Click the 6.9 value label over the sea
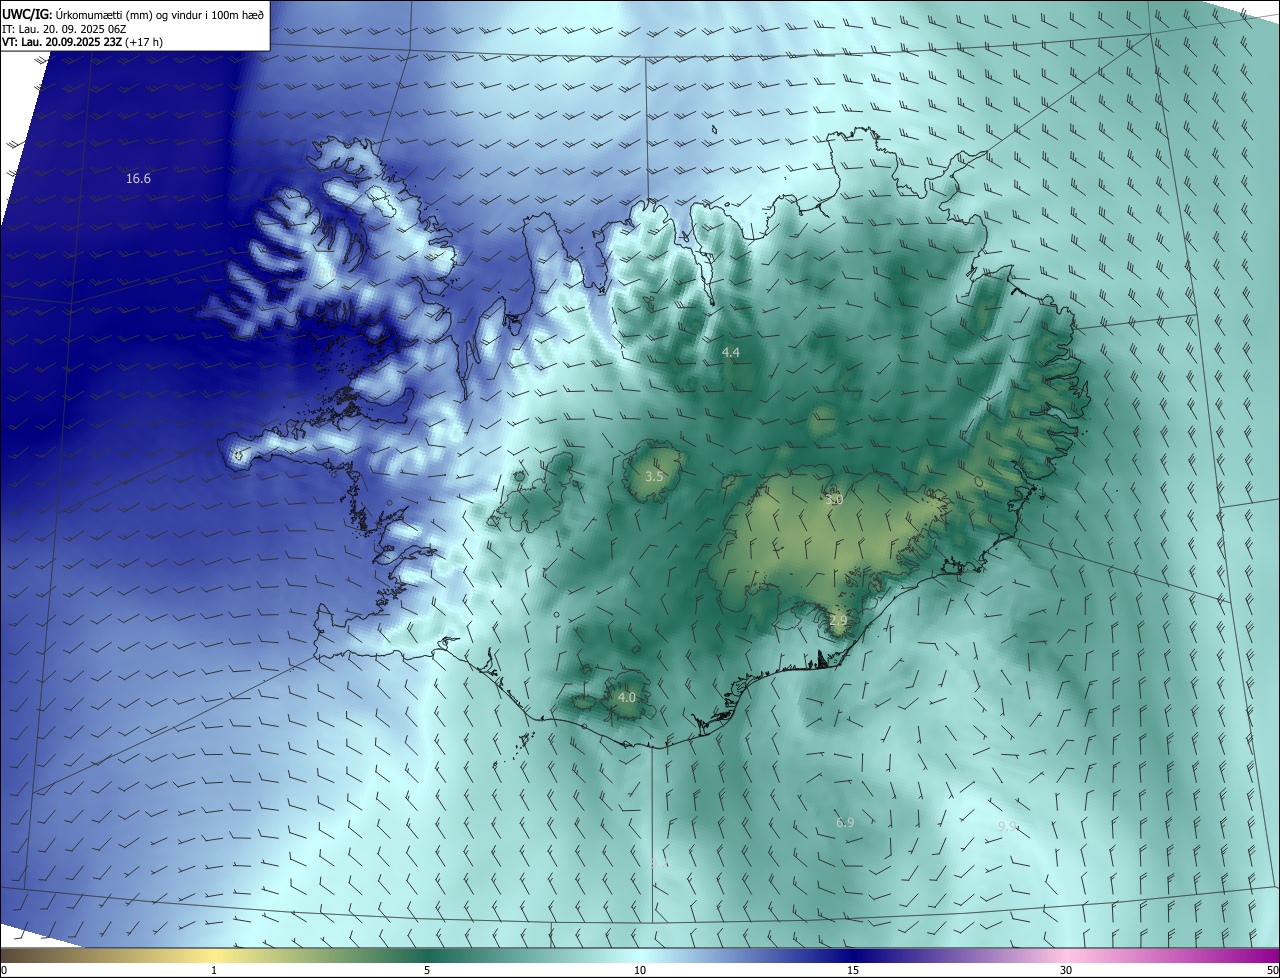Screen dimensions: 1280x978 point(845,822)
